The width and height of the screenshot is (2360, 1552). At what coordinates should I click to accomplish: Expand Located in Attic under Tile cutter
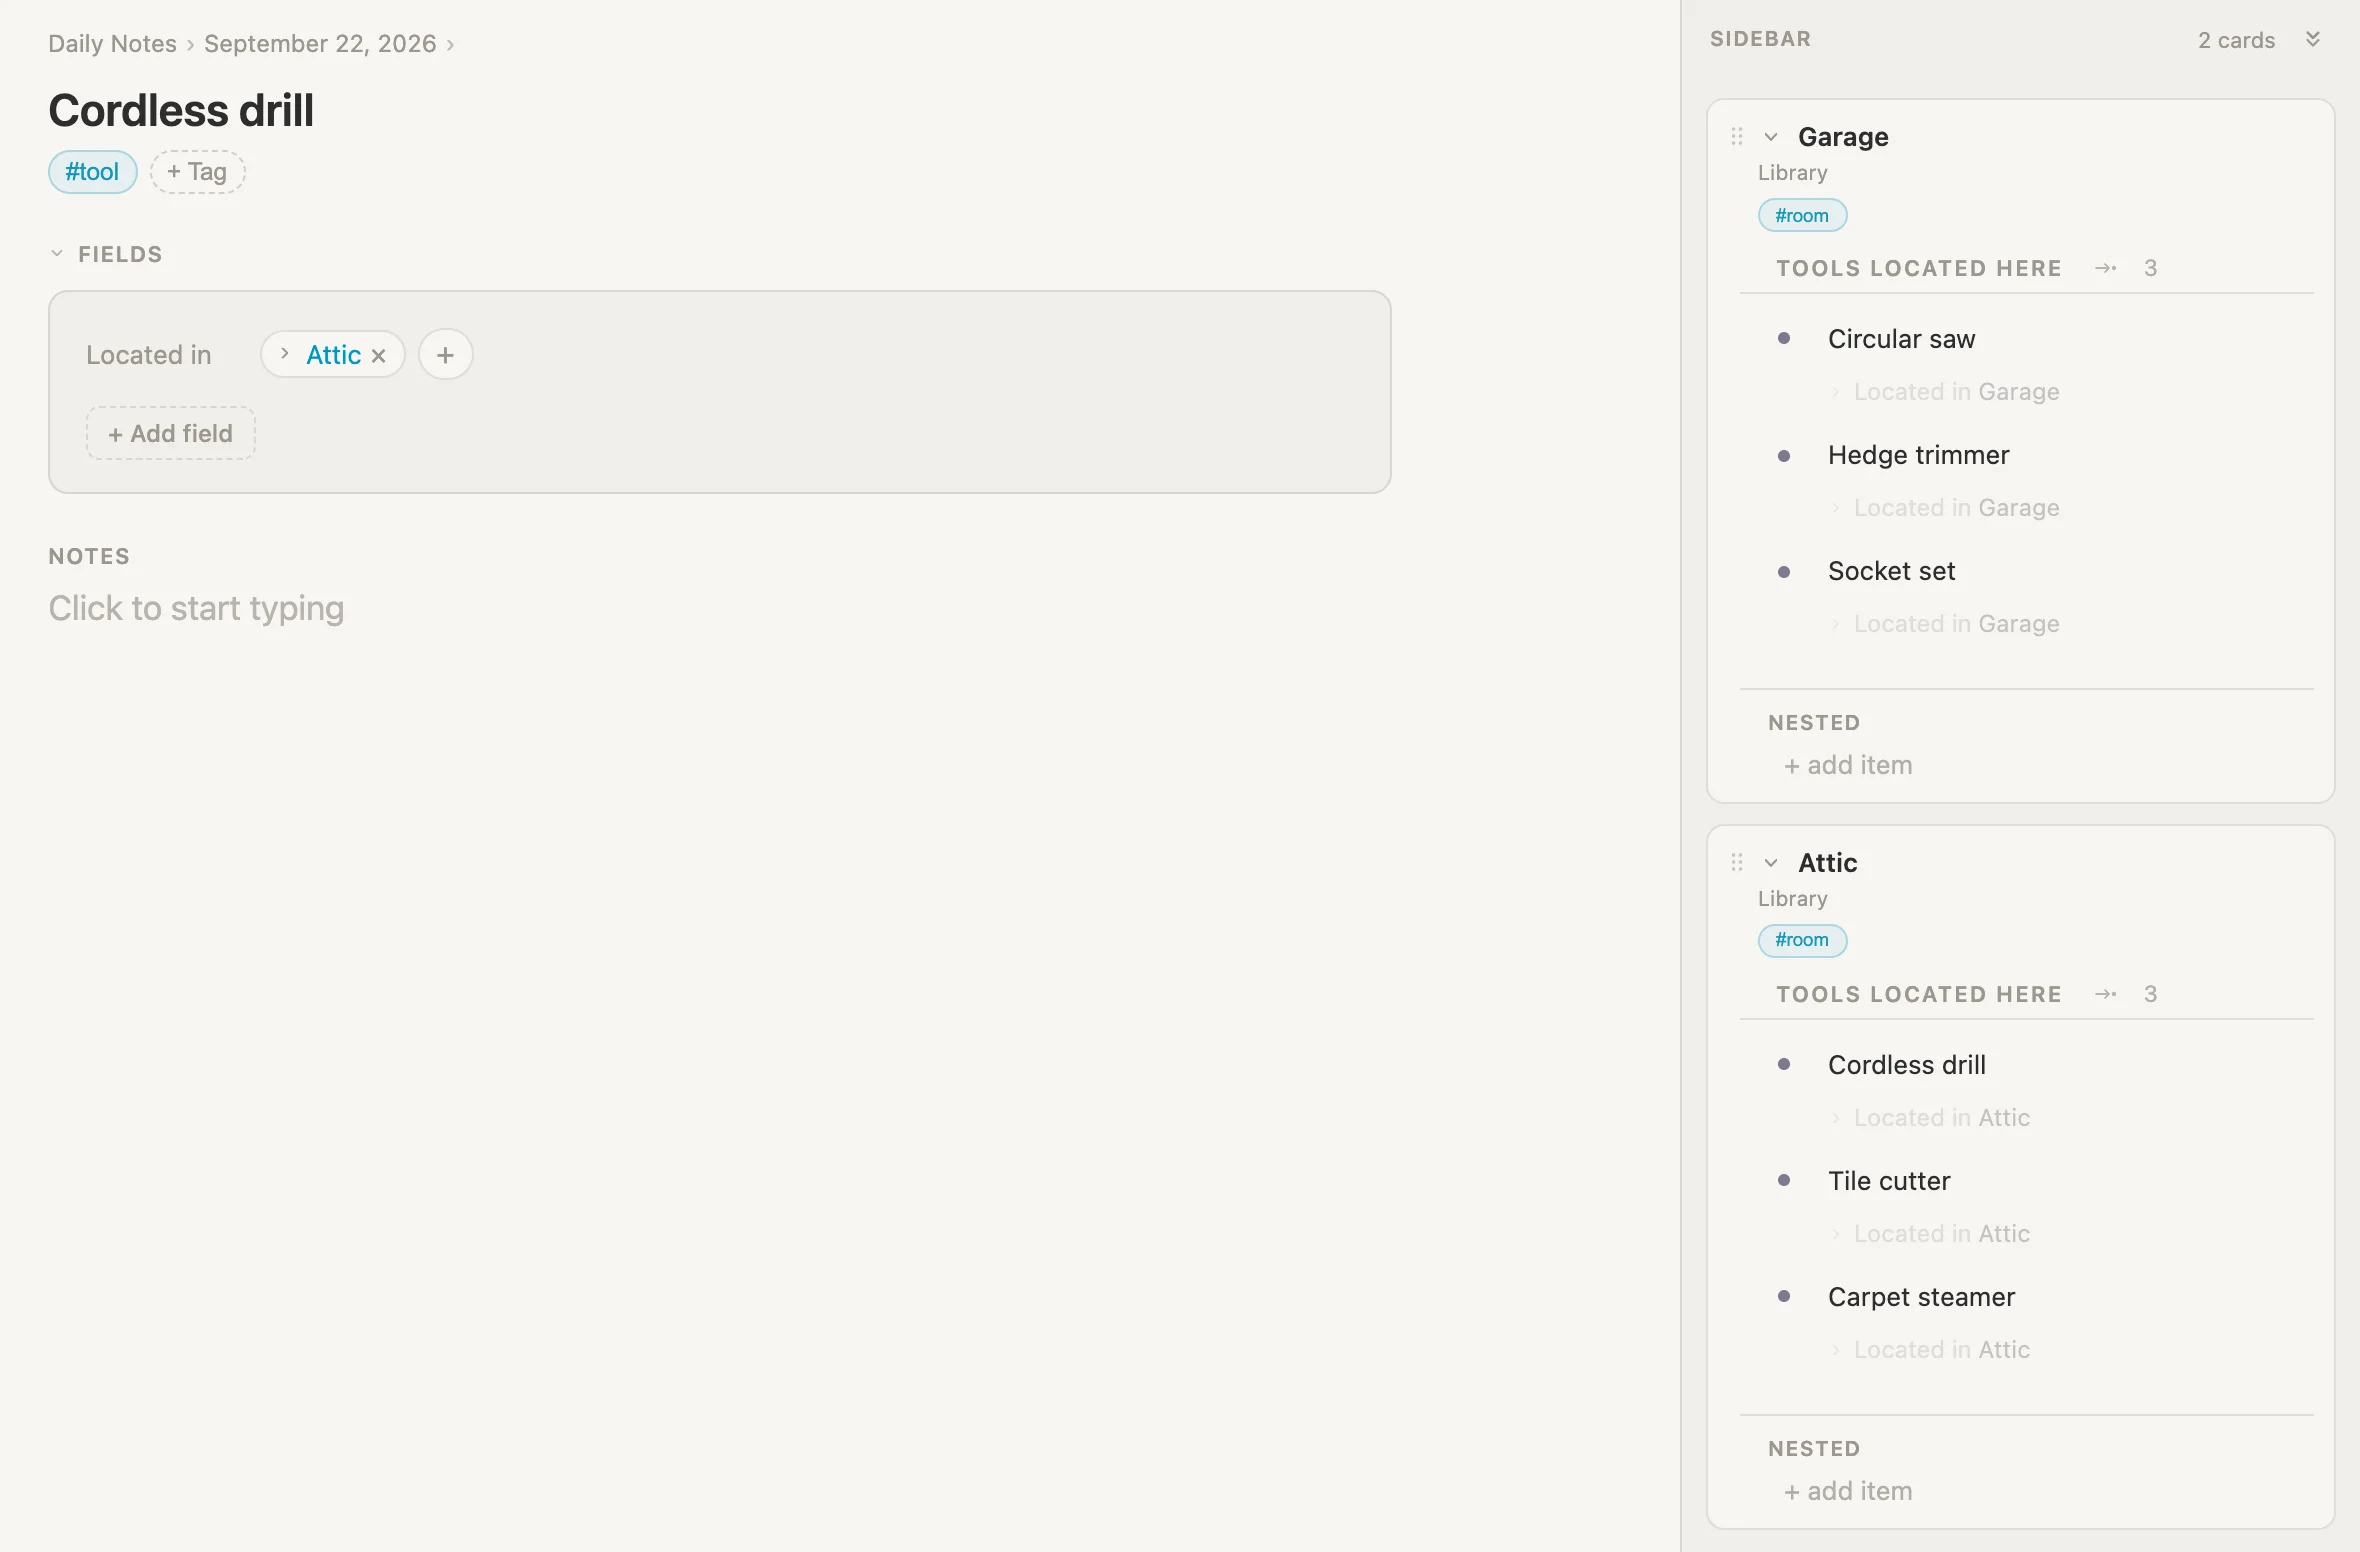(x=1836, y=1234)
